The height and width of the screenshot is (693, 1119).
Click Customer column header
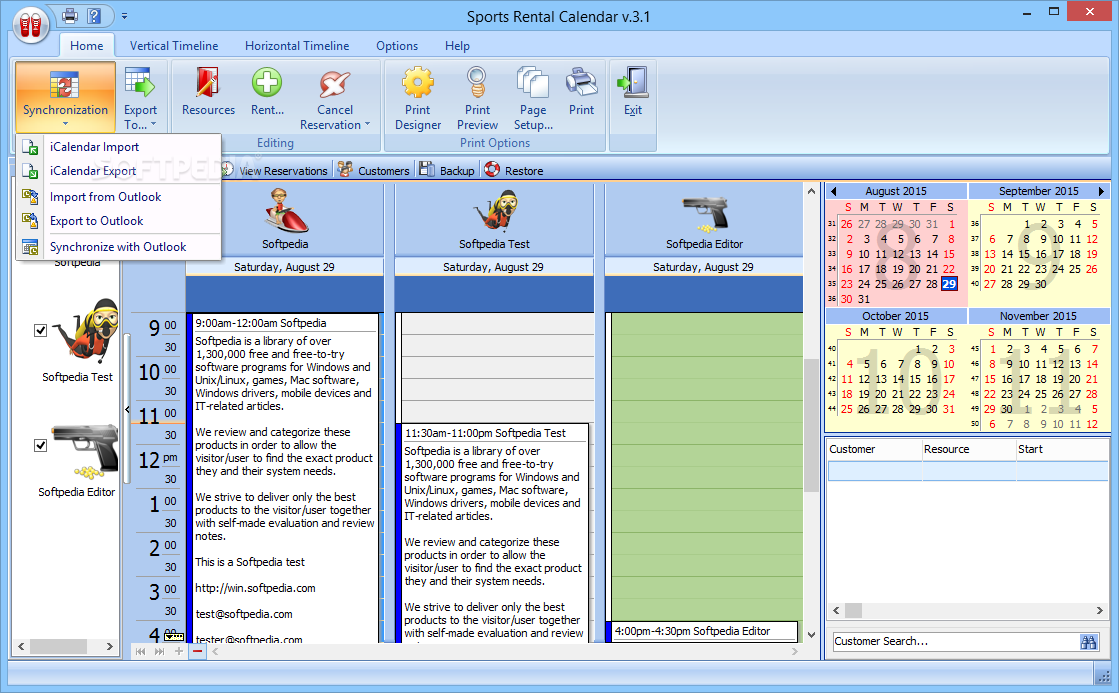(x=874, y=449)
